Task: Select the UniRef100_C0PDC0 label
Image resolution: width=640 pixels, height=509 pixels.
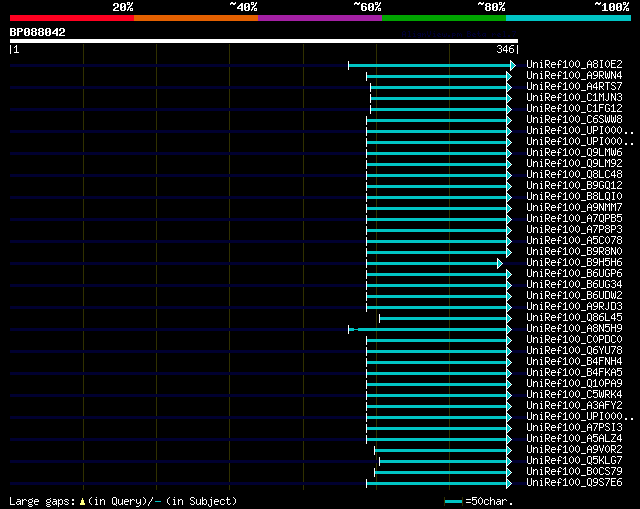Action: pos(574,340)
